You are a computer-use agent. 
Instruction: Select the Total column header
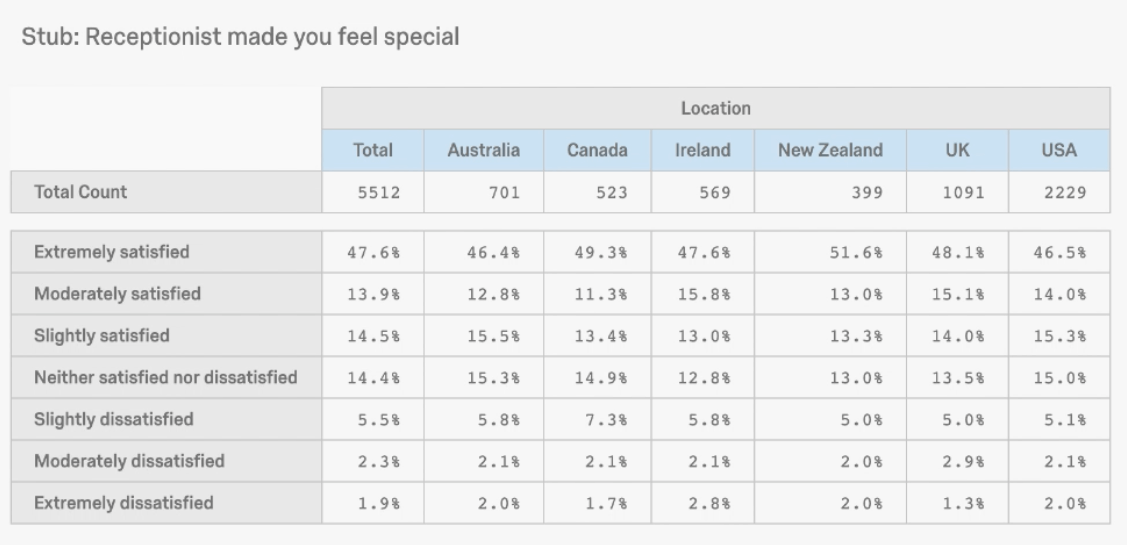(373, 150)
